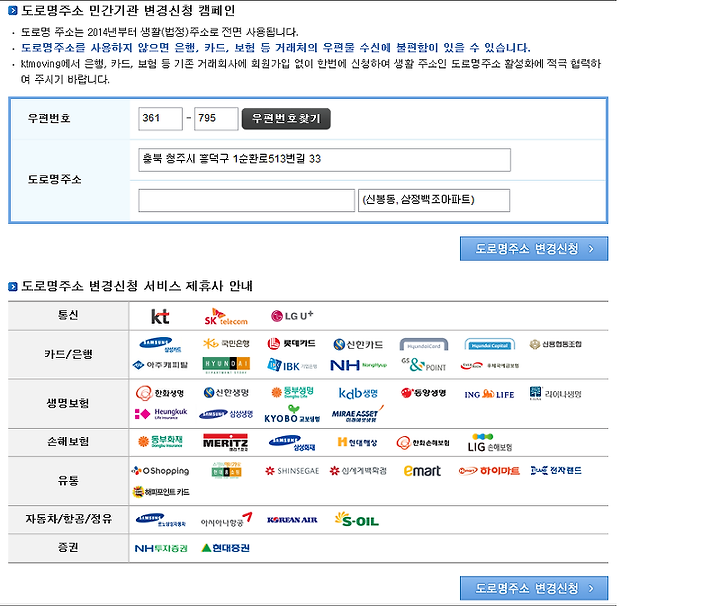Click the 해피포인트 카드 logo
Viewport: 720px width, 606px height.
click(161, 492)
